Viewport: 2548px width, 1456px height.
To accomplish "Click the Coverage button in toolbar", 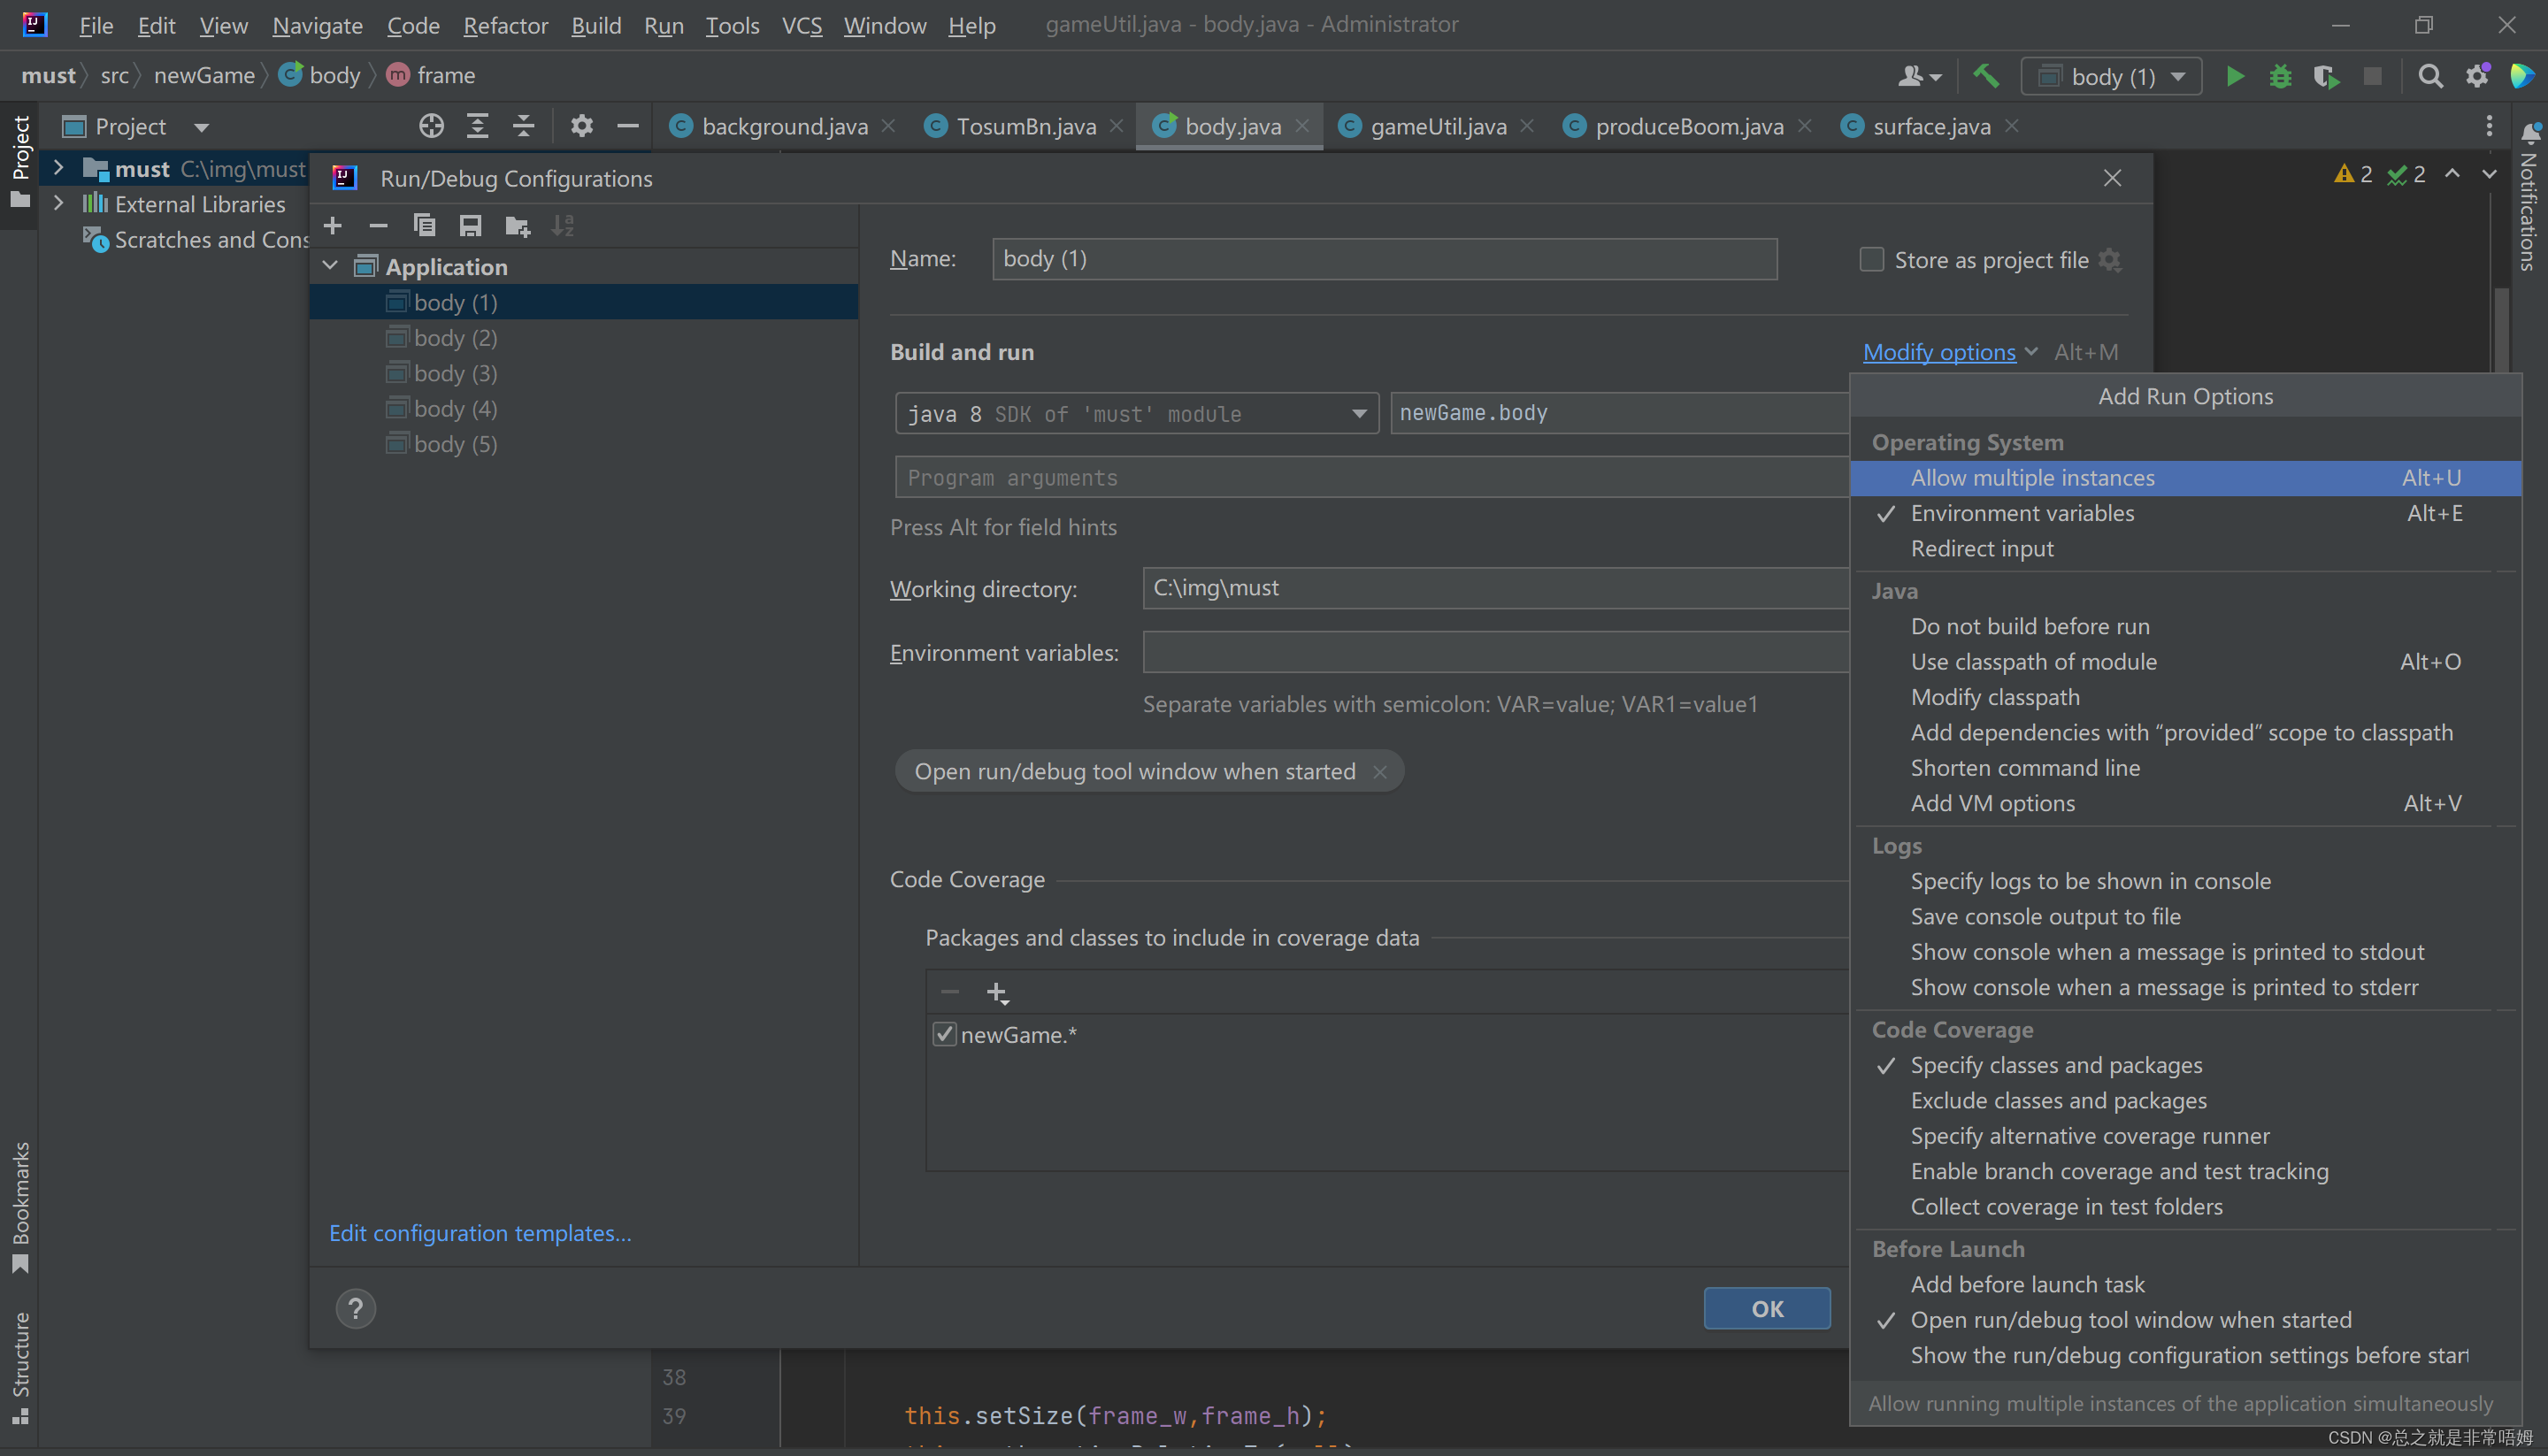I will click(2328, 75).
